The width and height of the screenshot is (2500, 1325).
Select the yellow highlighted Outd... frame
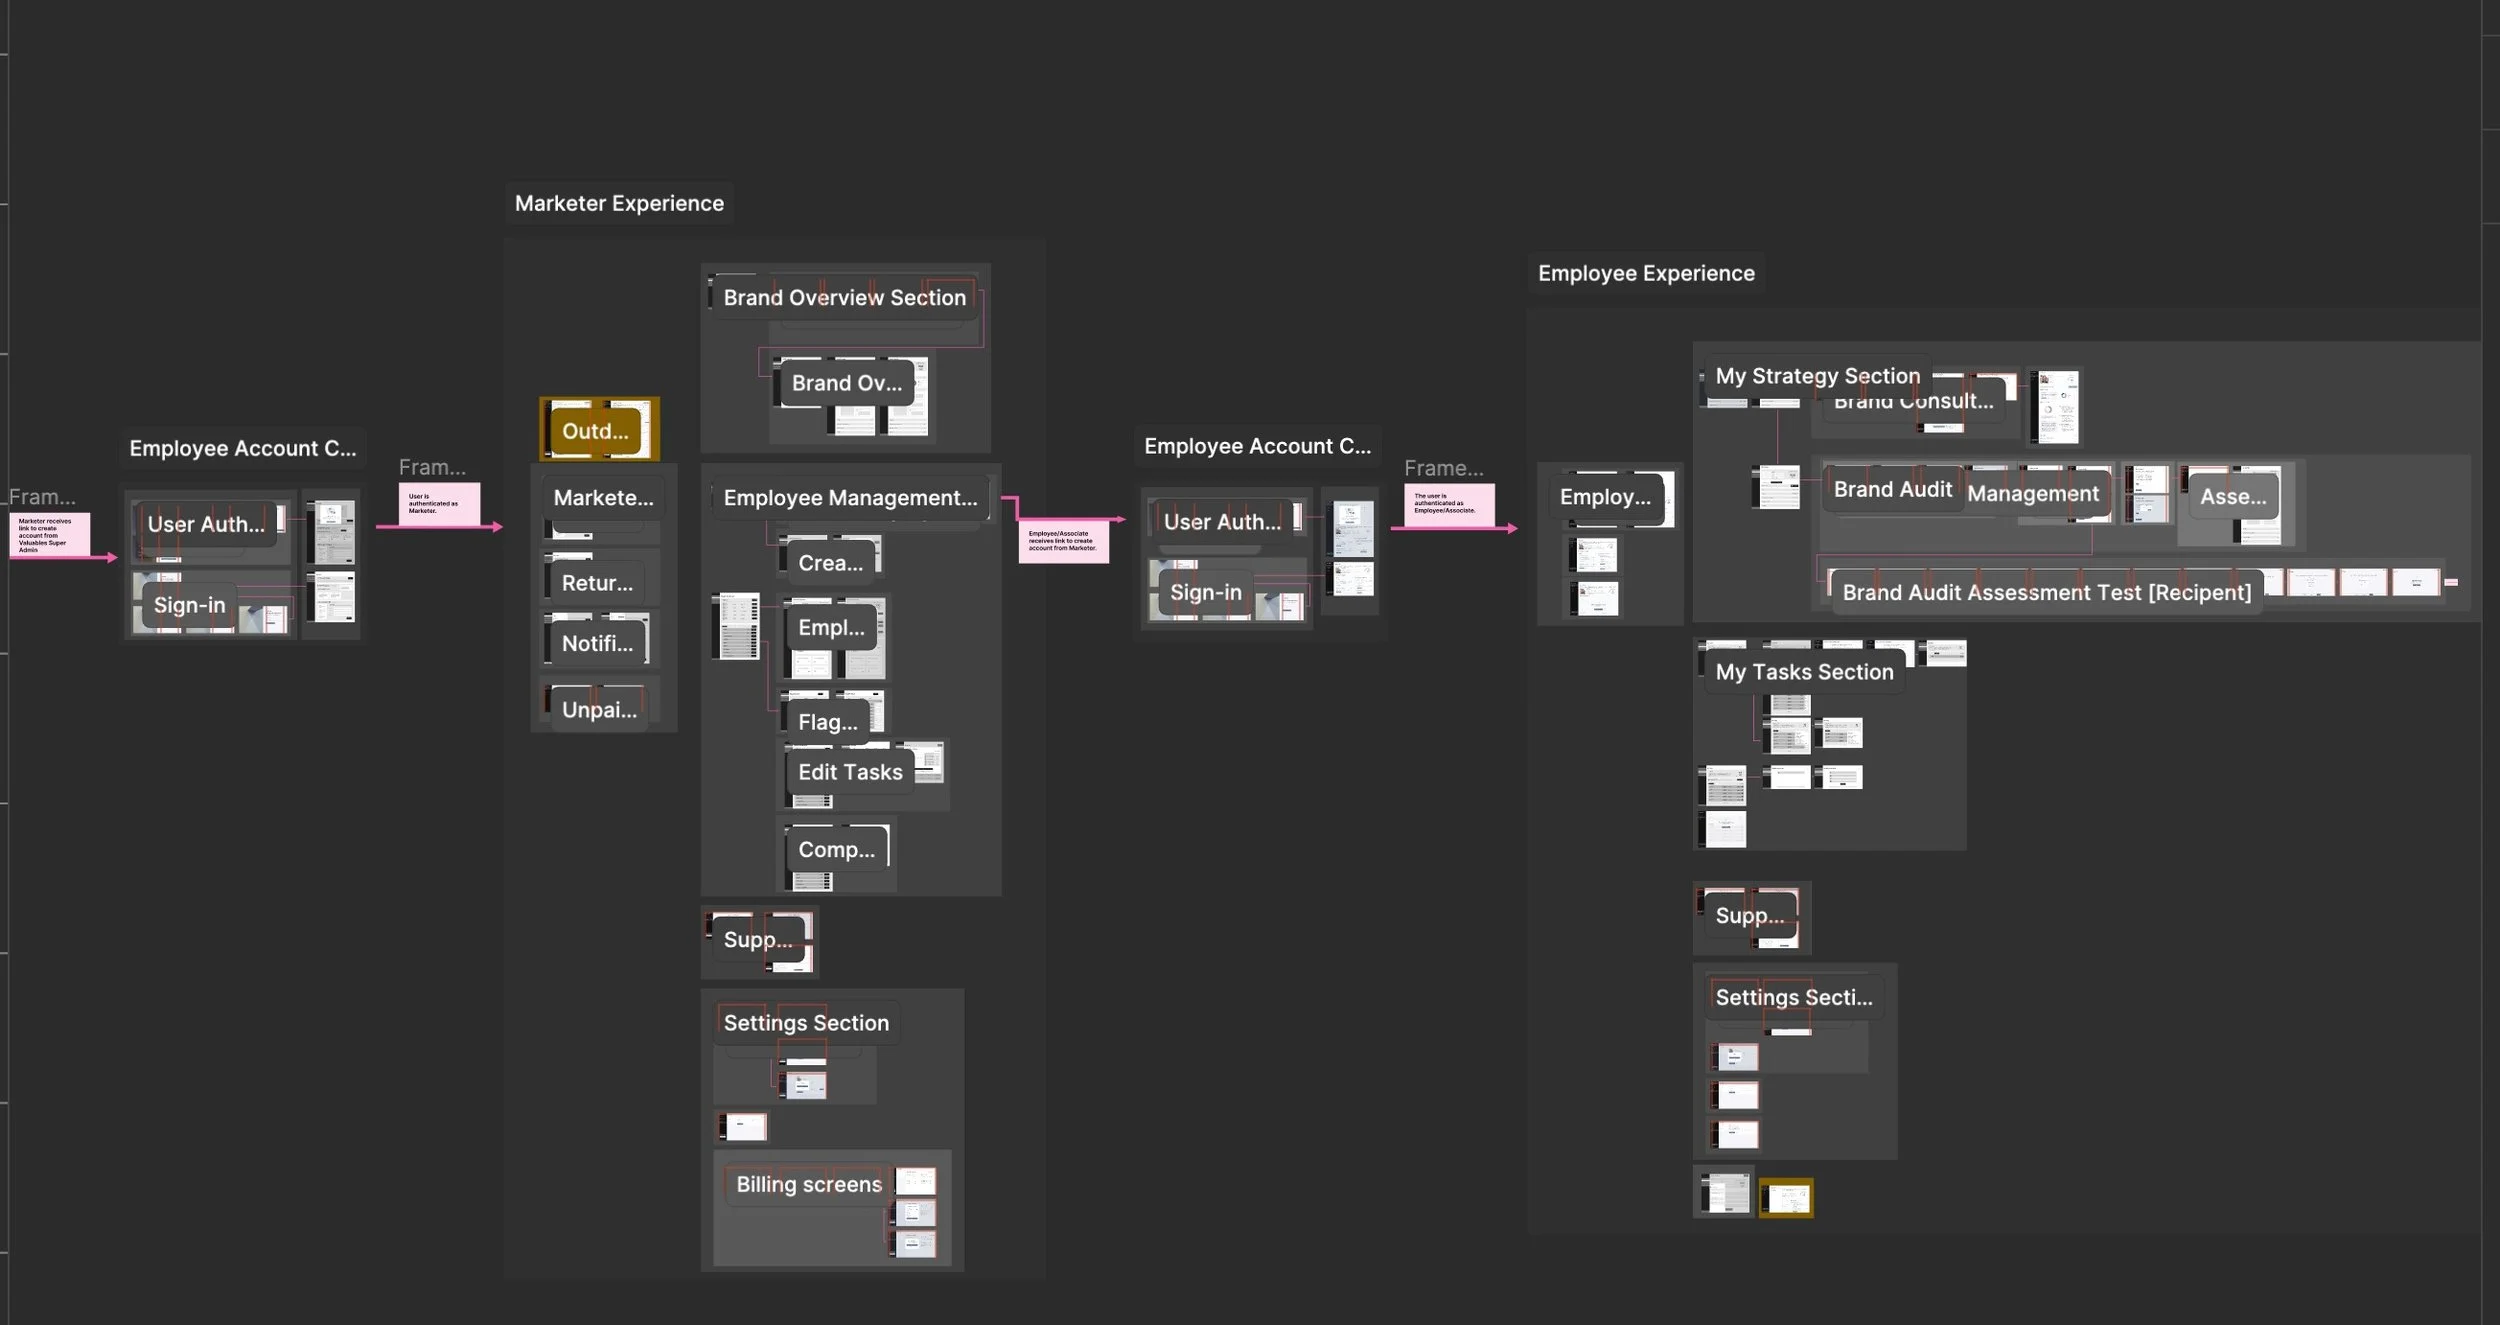(x=596, y=431)
